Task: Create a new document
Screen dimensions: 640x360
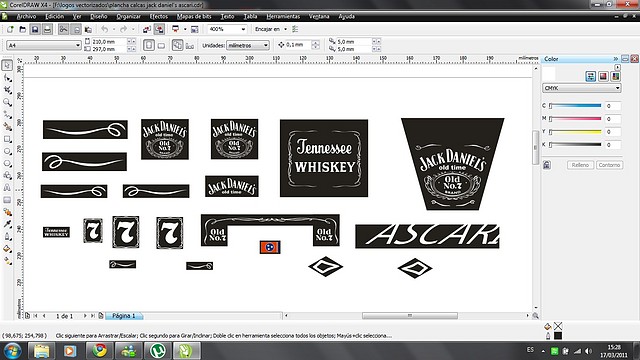Action: click(10, 29)
